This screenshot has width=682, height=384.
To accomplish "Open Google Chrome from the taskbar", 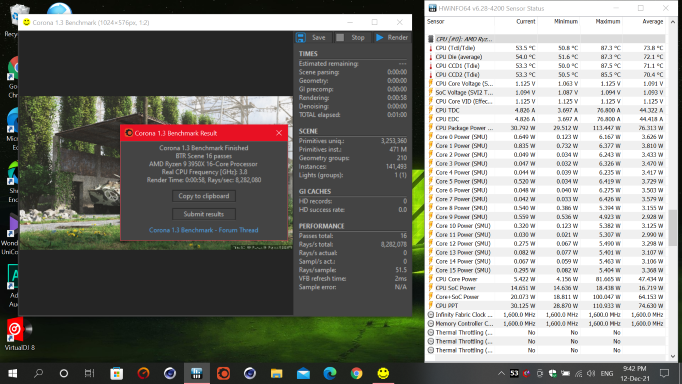I will click(356, 373).
